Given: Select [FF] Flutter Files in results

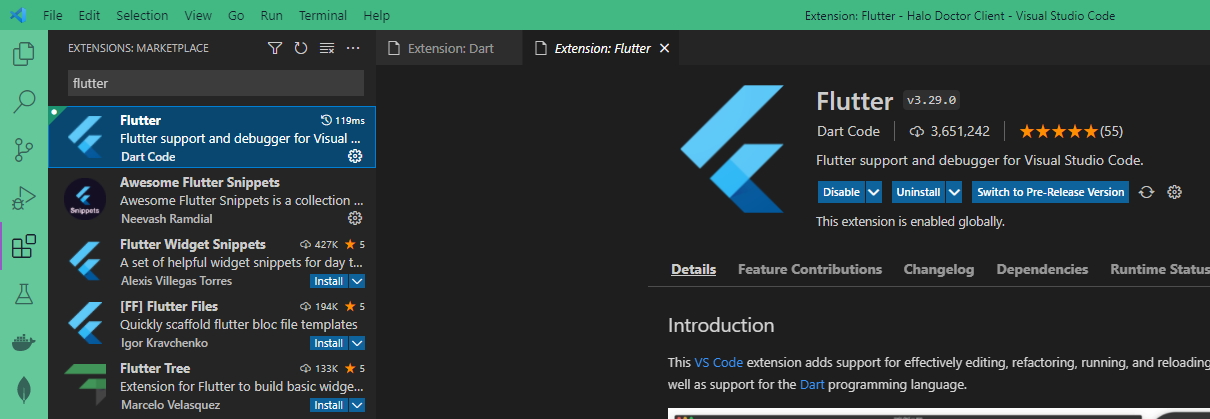Looking at the screenshot, I should pos(212,323).
